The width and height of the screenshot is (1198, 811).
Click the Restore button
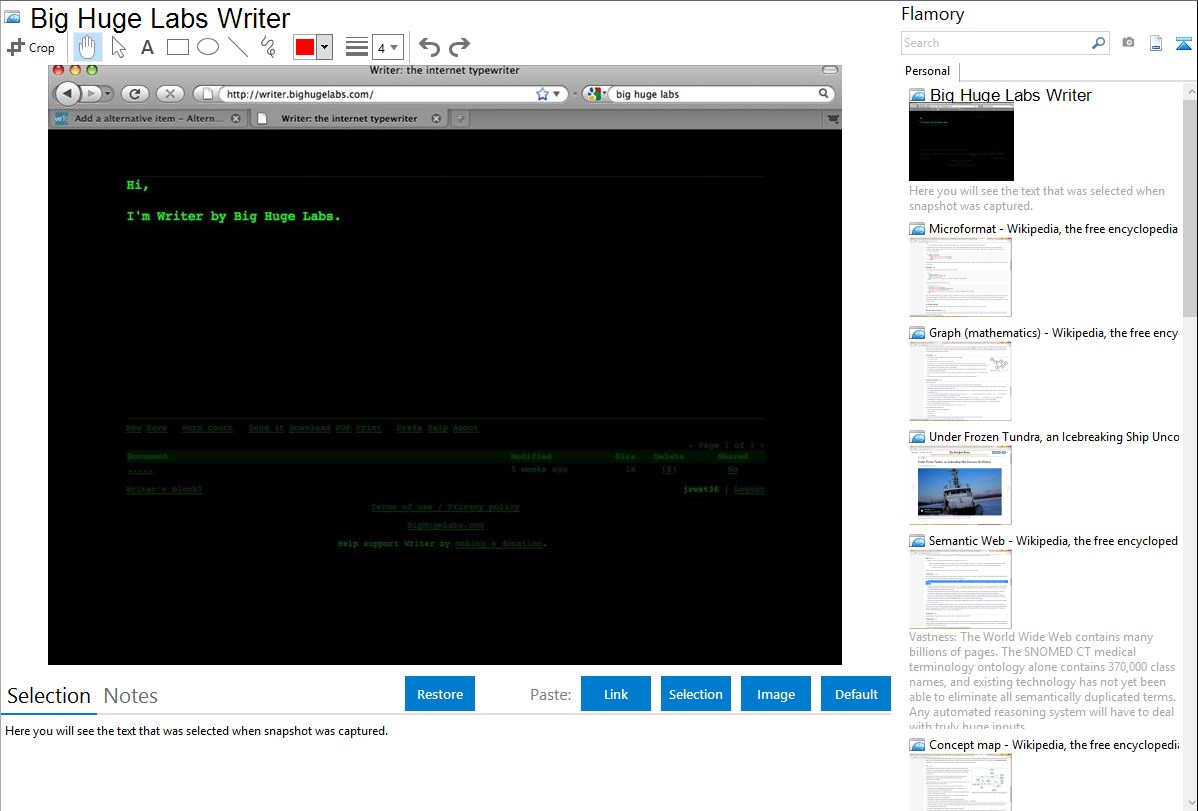pos(440,694)
